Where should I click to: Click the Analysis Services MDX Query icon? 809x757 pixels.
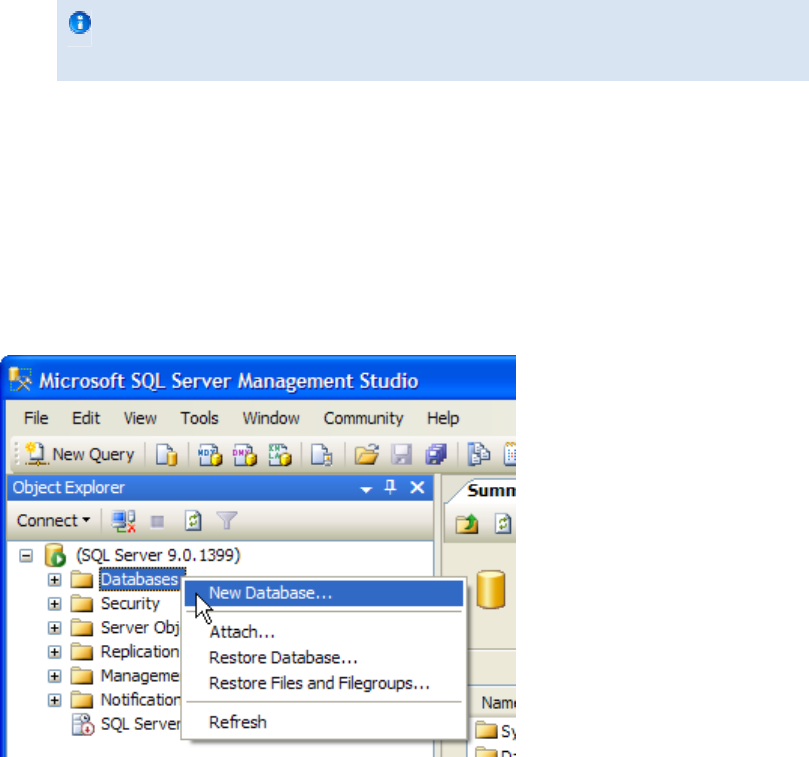[x=209, y=455]
